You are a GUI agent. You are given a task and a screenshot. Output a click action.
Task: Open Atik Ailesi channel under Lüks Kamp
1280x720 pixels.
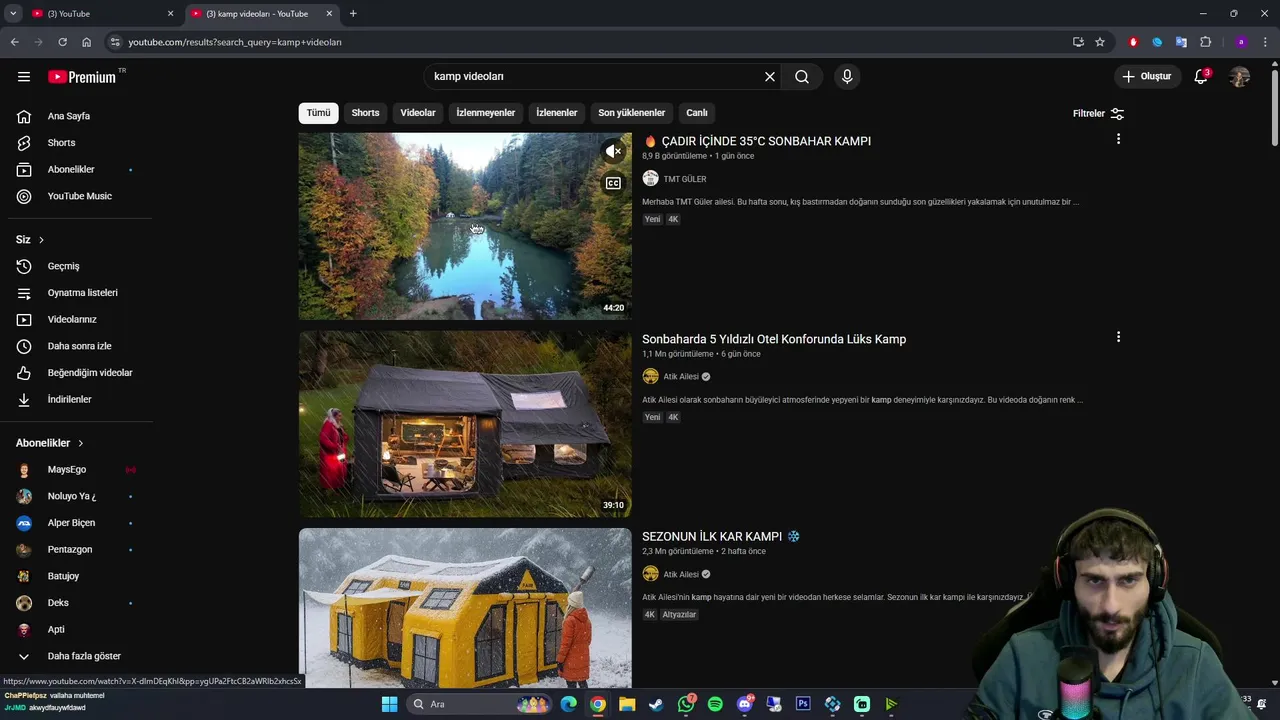pyautogui.click(x=681, y=377)
